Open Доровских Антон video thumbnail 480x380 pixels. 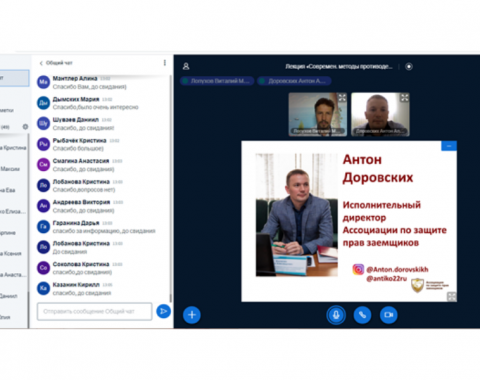pos(380,114)
